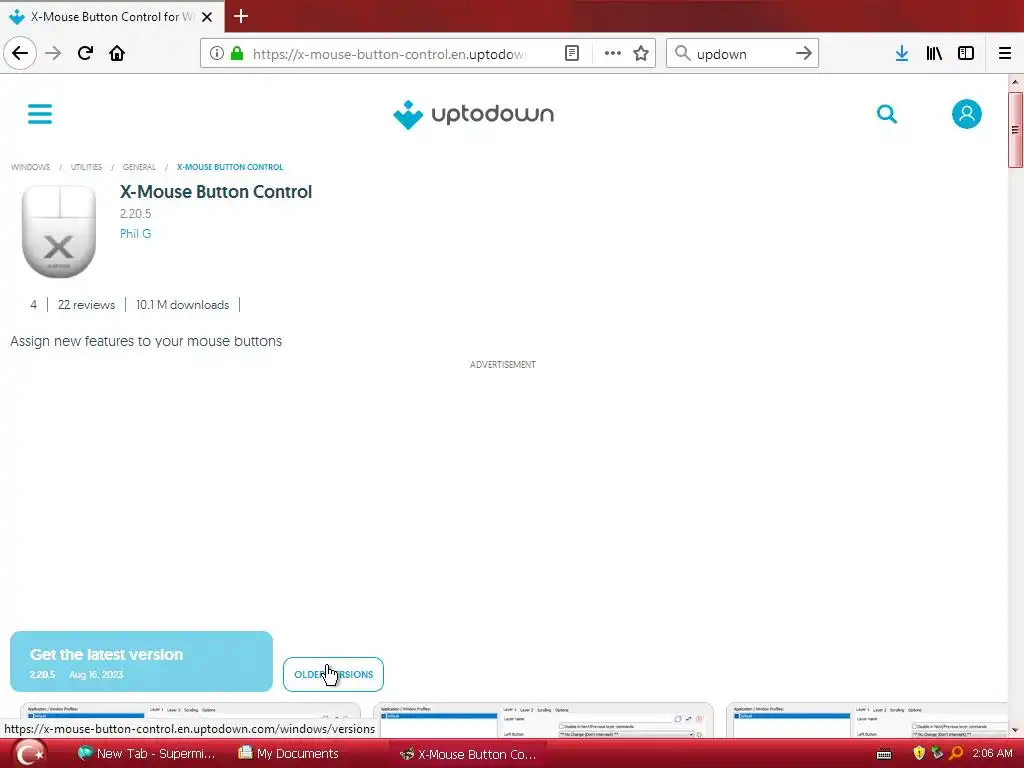Close the X-Mouse Button Control tab
This screenshot has width=1024, height=768.
tap(207, 17)
